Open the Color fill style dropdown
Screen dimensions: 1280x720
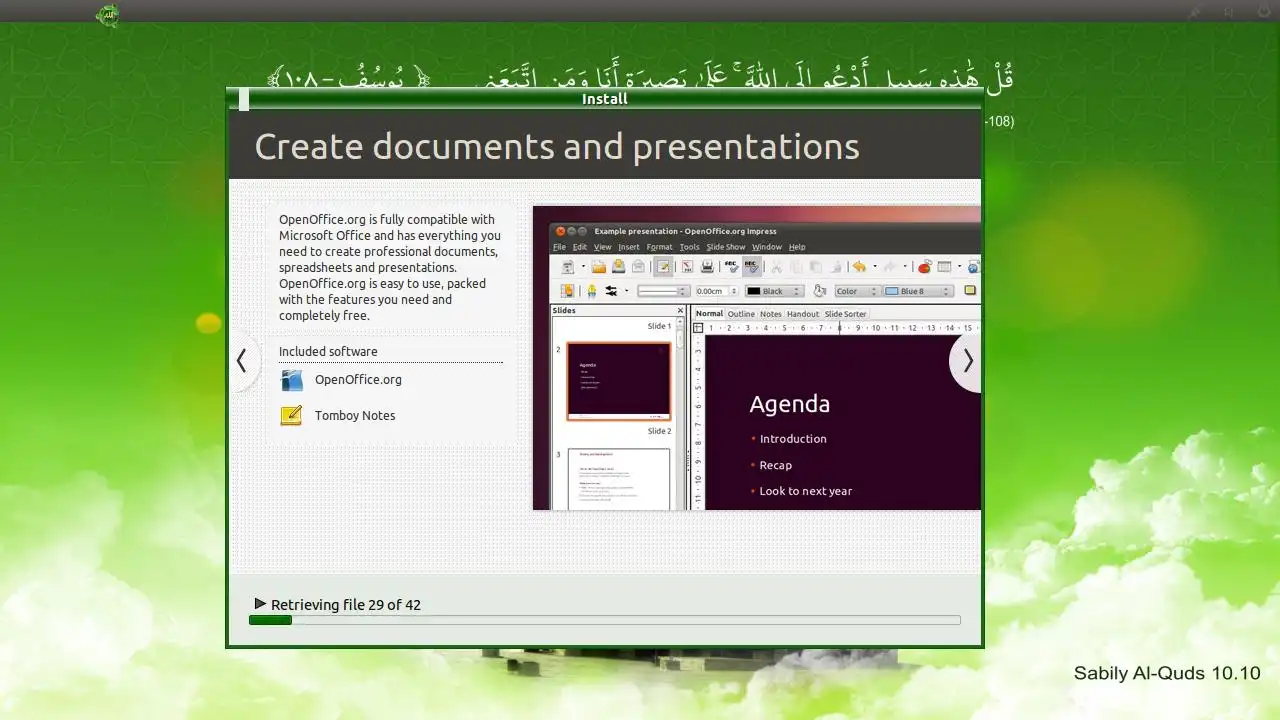click(x=857, y=291)
